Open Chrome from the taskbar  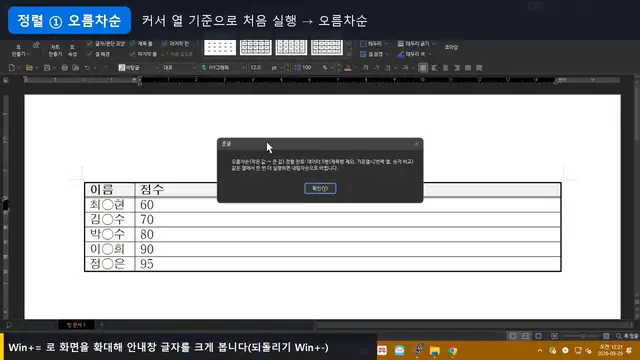[452, 351]
